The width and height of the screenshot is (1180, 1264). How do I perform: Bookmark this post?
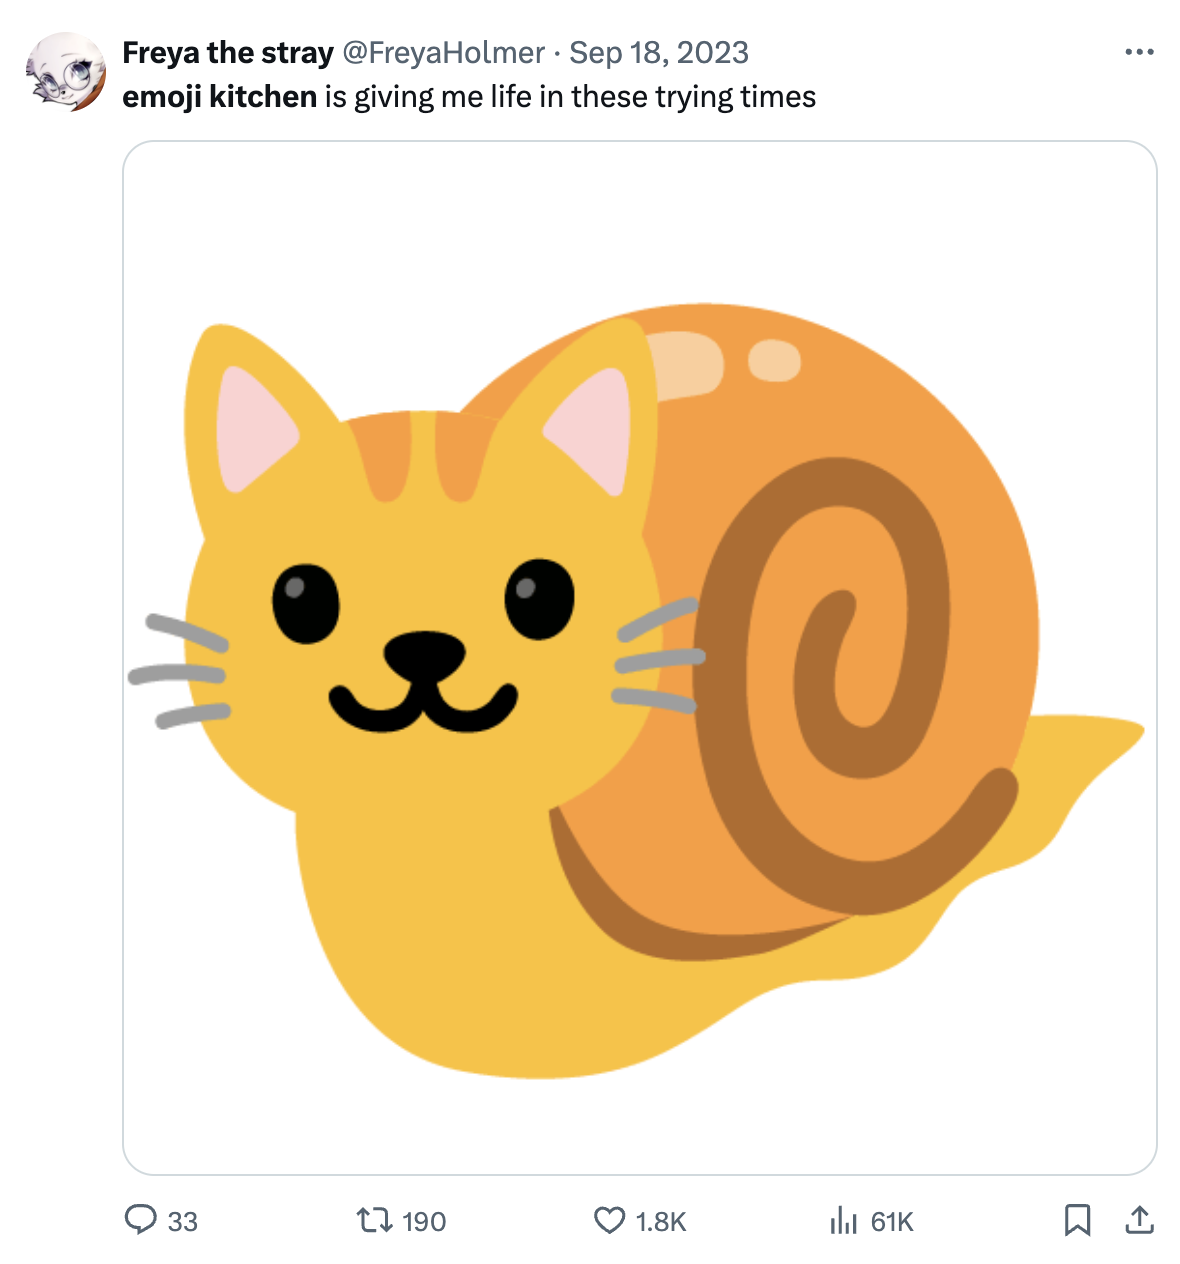[1077, 1220]
